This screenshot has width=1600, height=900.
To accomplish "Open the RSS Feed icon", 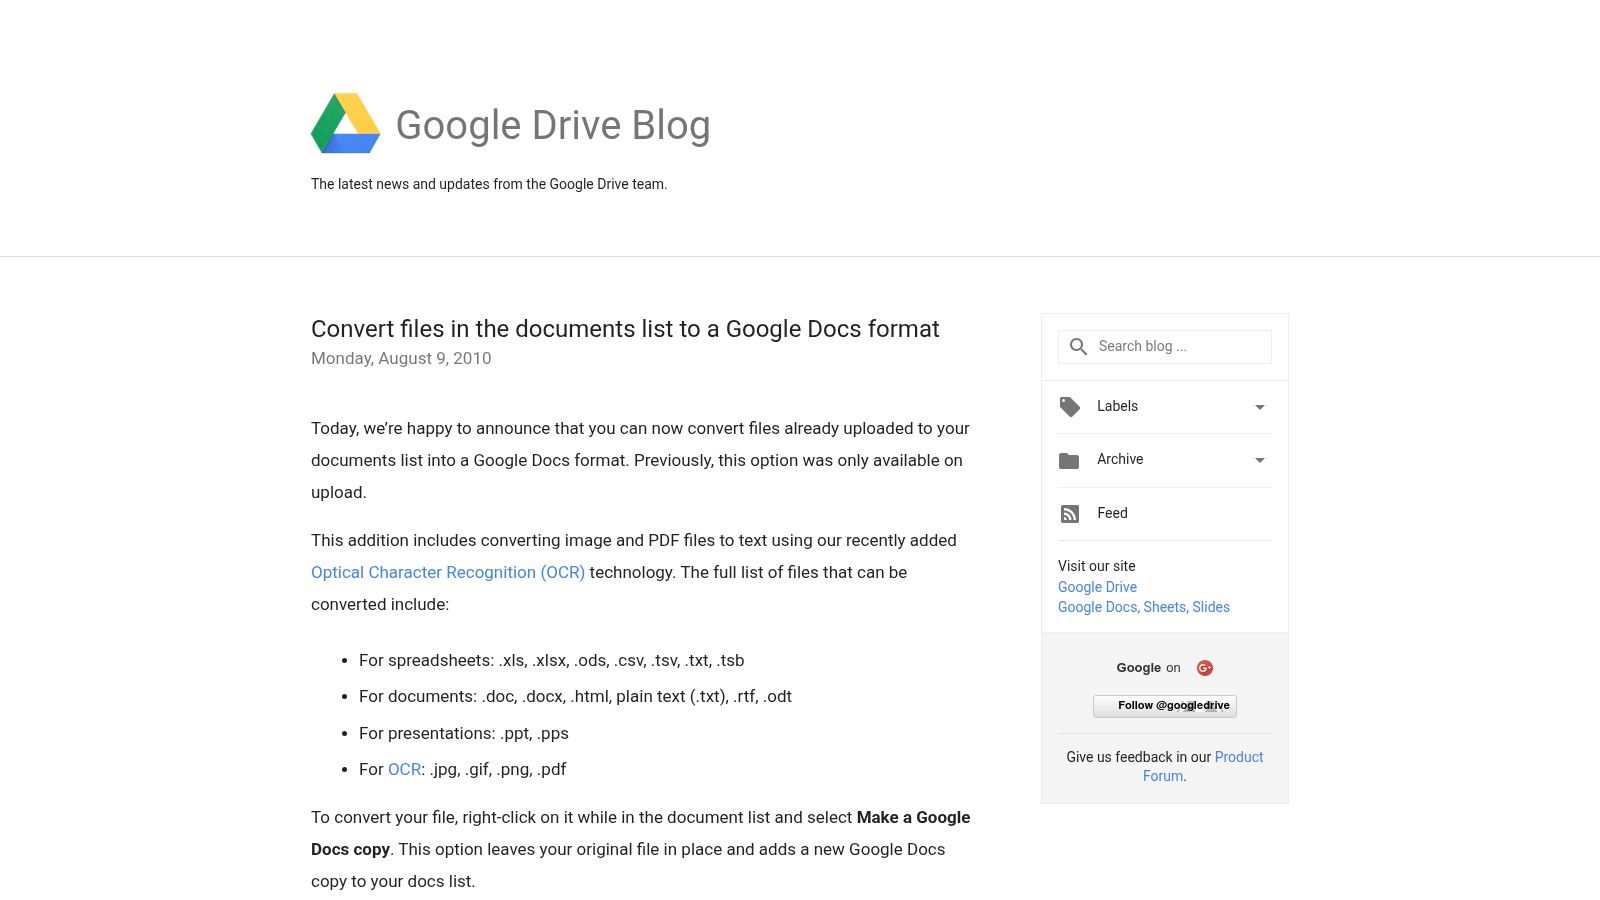I will [1070, 513].
